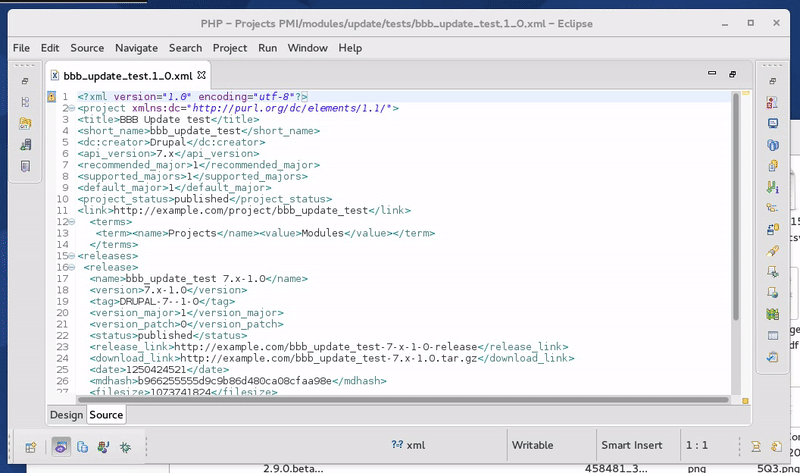800x473 pixels.
Task: Collapse the release element fold at line 16
Action: (x=72, y=267)
